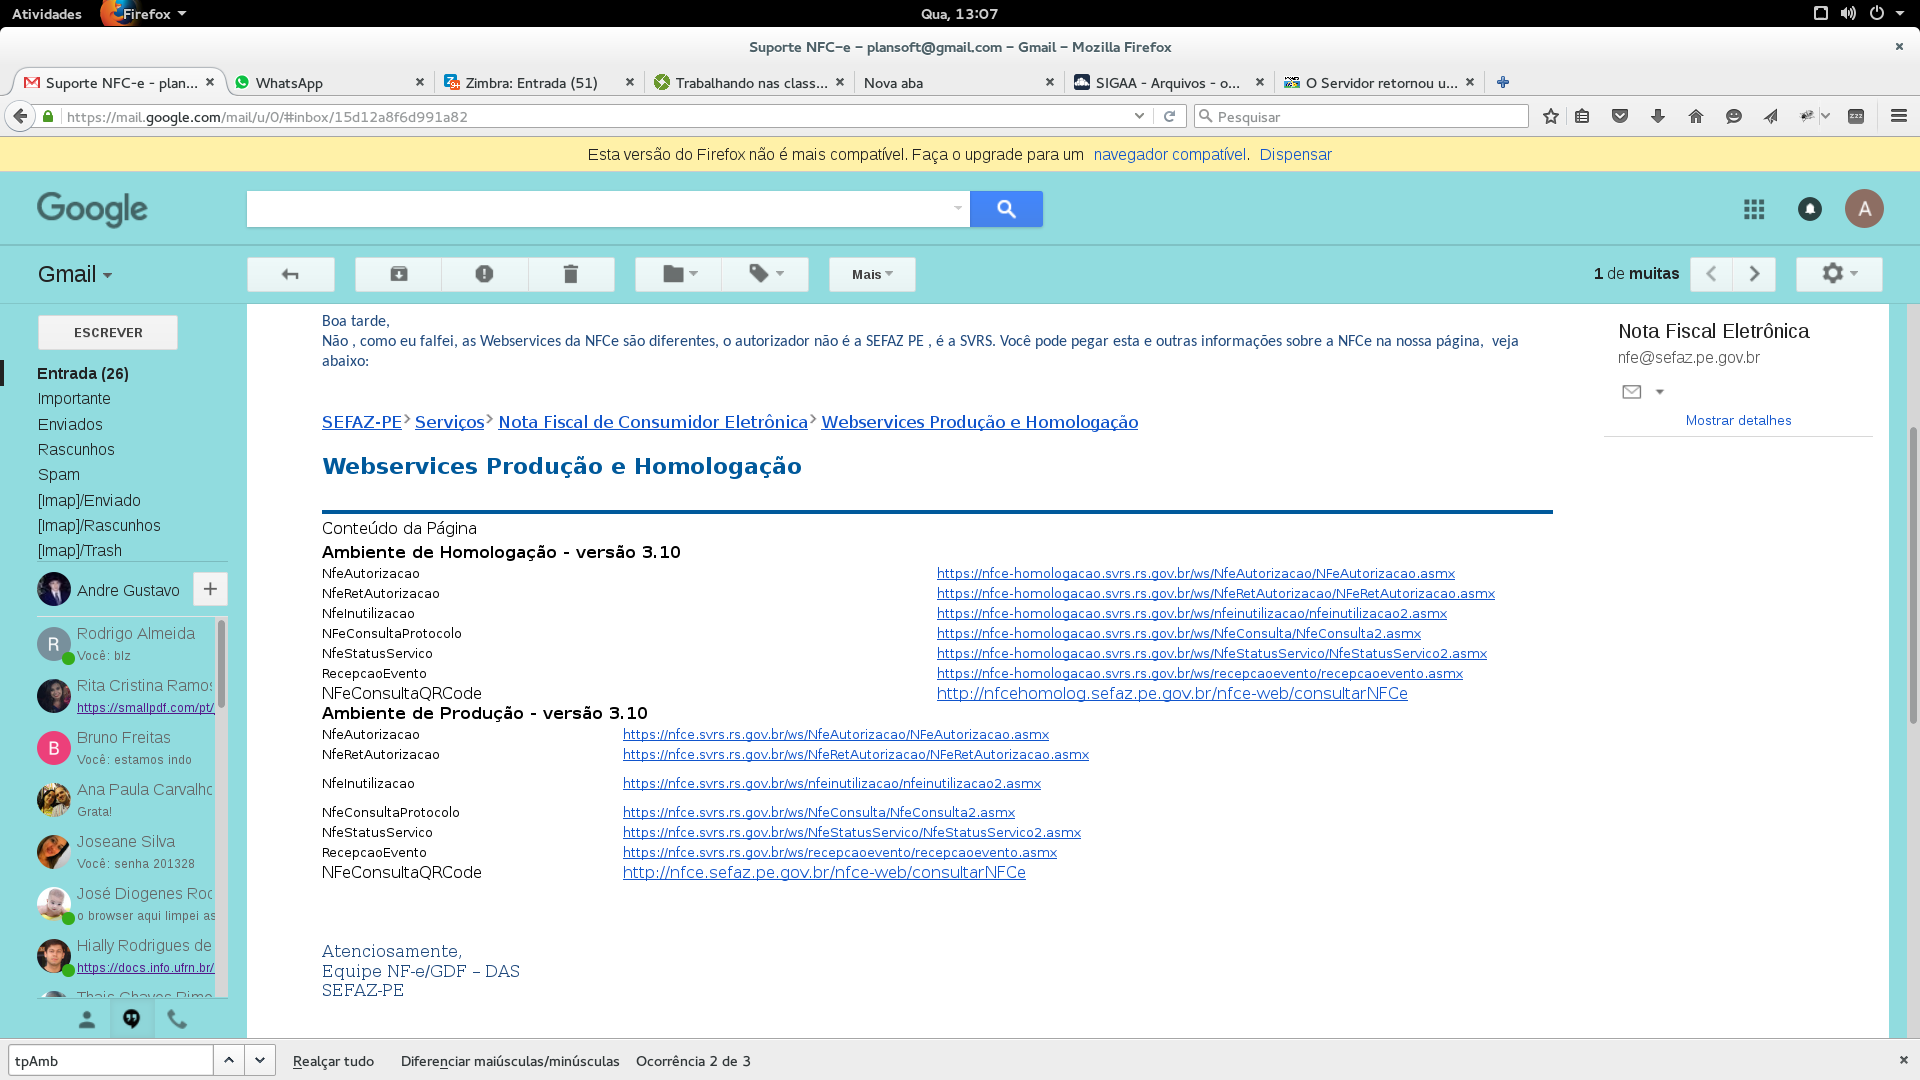1920x1080 pixels.
Task: Click the blue Google search button
Action: 1006,209
